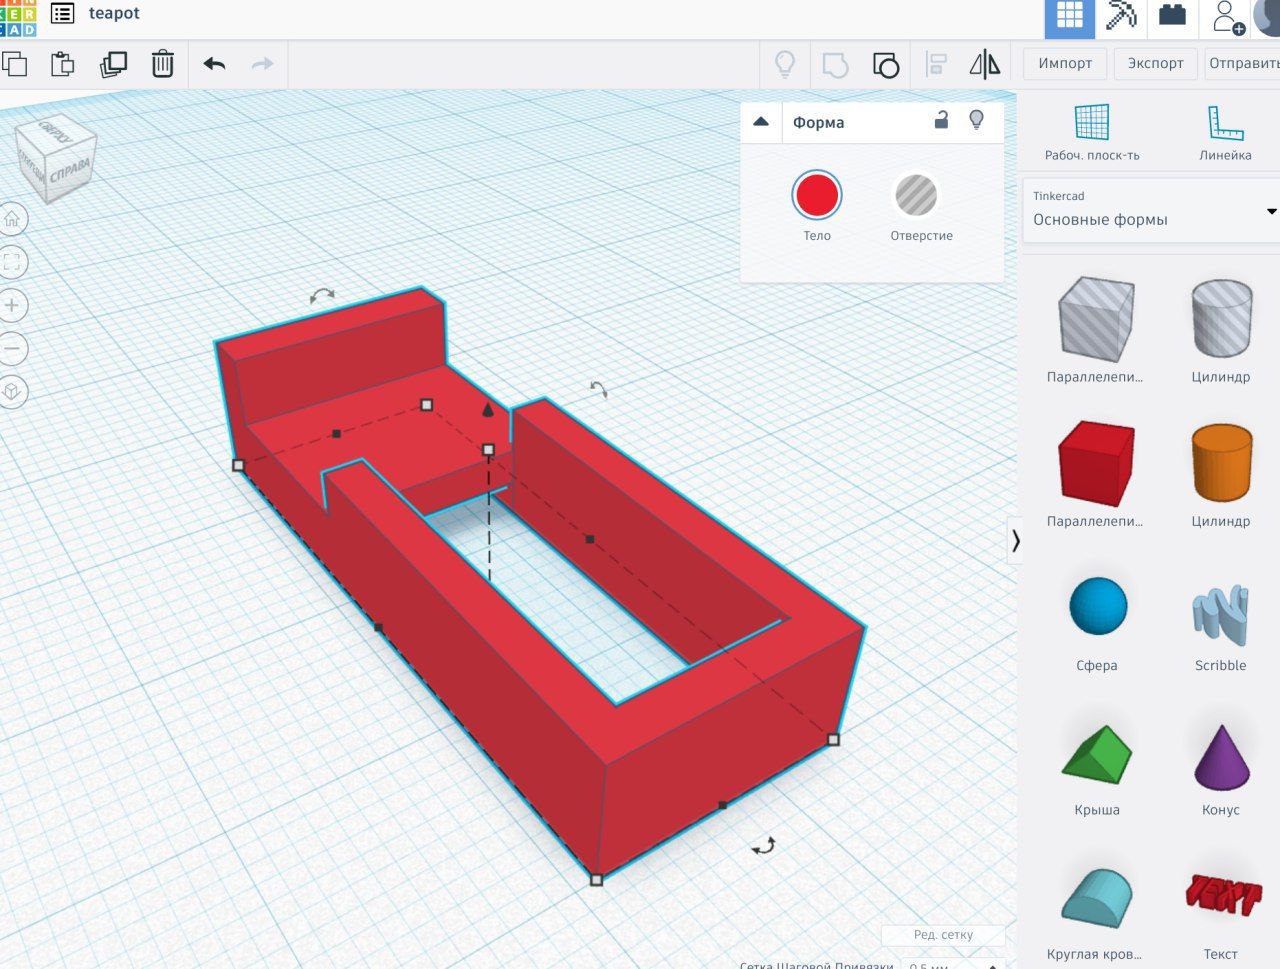Hide selected shape with Форма bulb icon

point(976,120)
